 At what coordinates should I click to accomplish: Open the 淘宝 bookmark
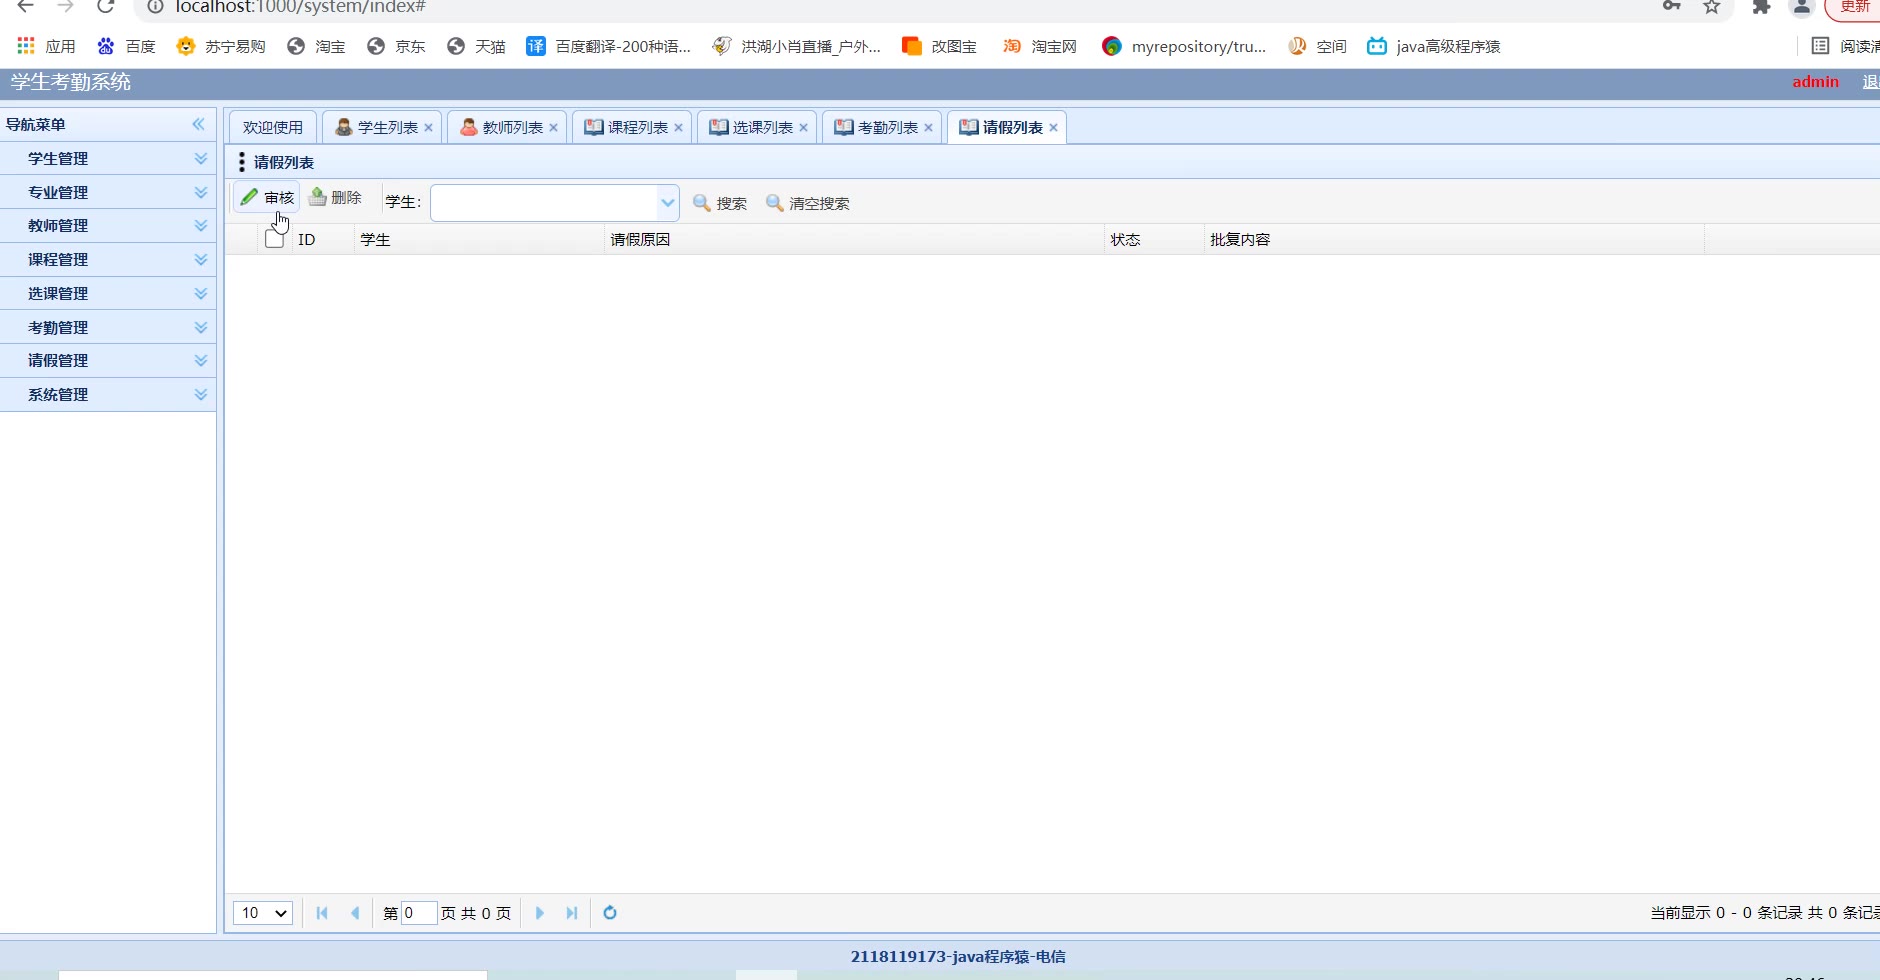click(x=315, y=46)
